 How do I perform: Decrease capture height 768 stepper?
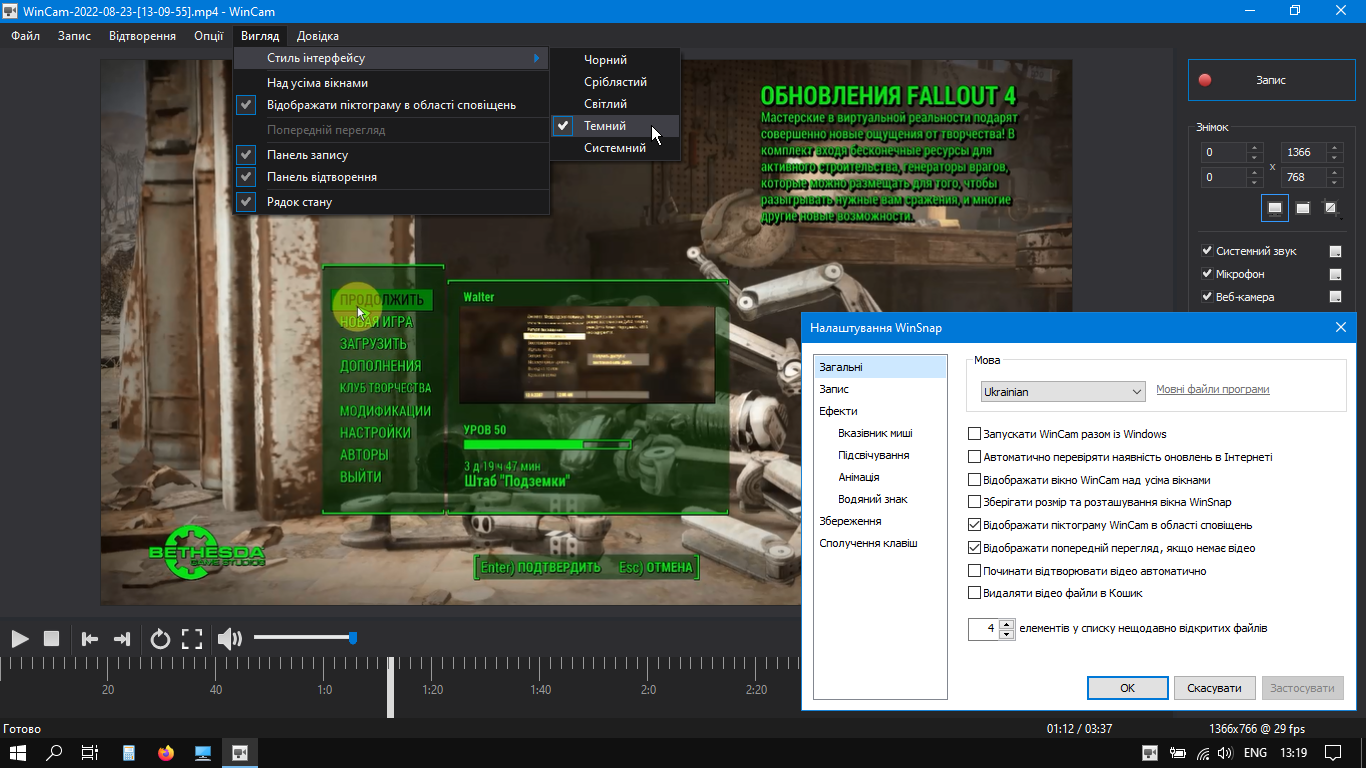(1334, 182)
